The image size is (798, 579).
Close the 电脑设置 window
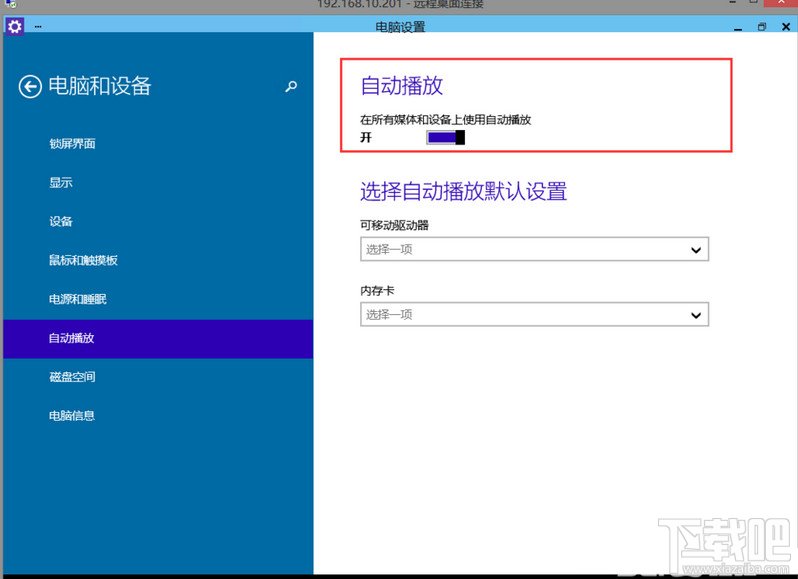[785, 26]
